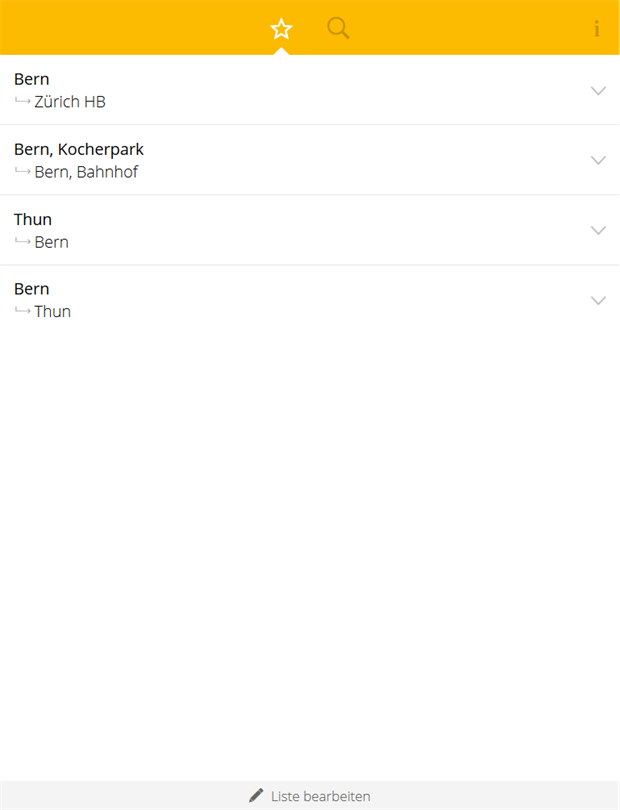This screenshot has width=620, height=810.
Task: Expand the Bern to Thun chevron
Action: pos(598,301)
